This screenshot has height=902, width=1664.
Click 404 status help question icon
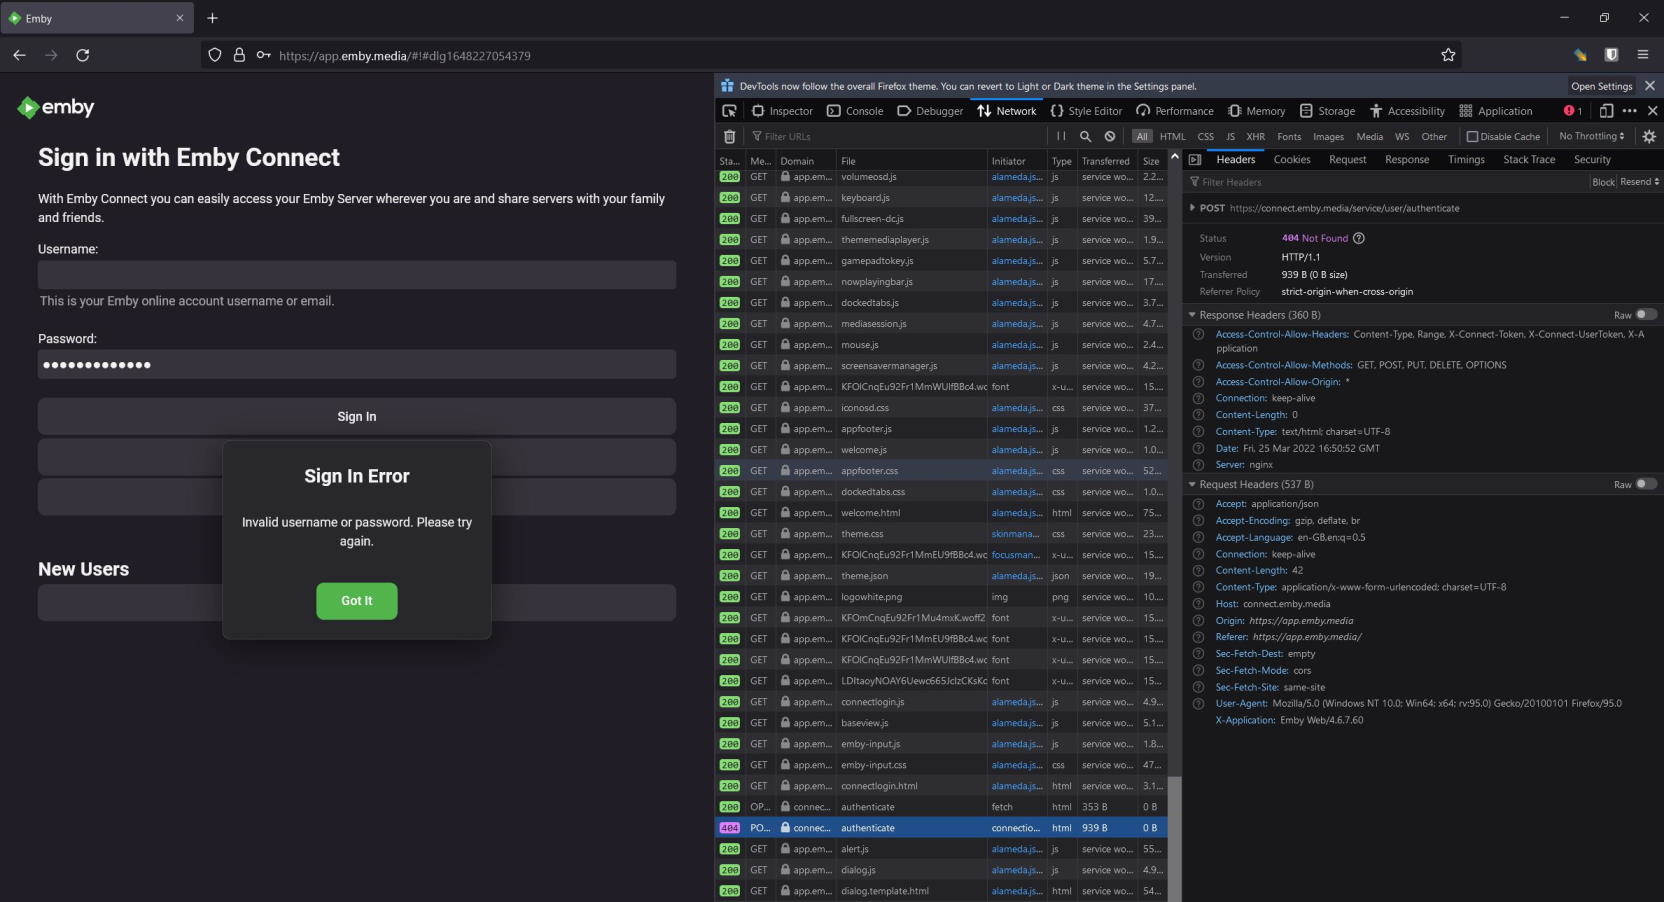tap(1358, 238)
